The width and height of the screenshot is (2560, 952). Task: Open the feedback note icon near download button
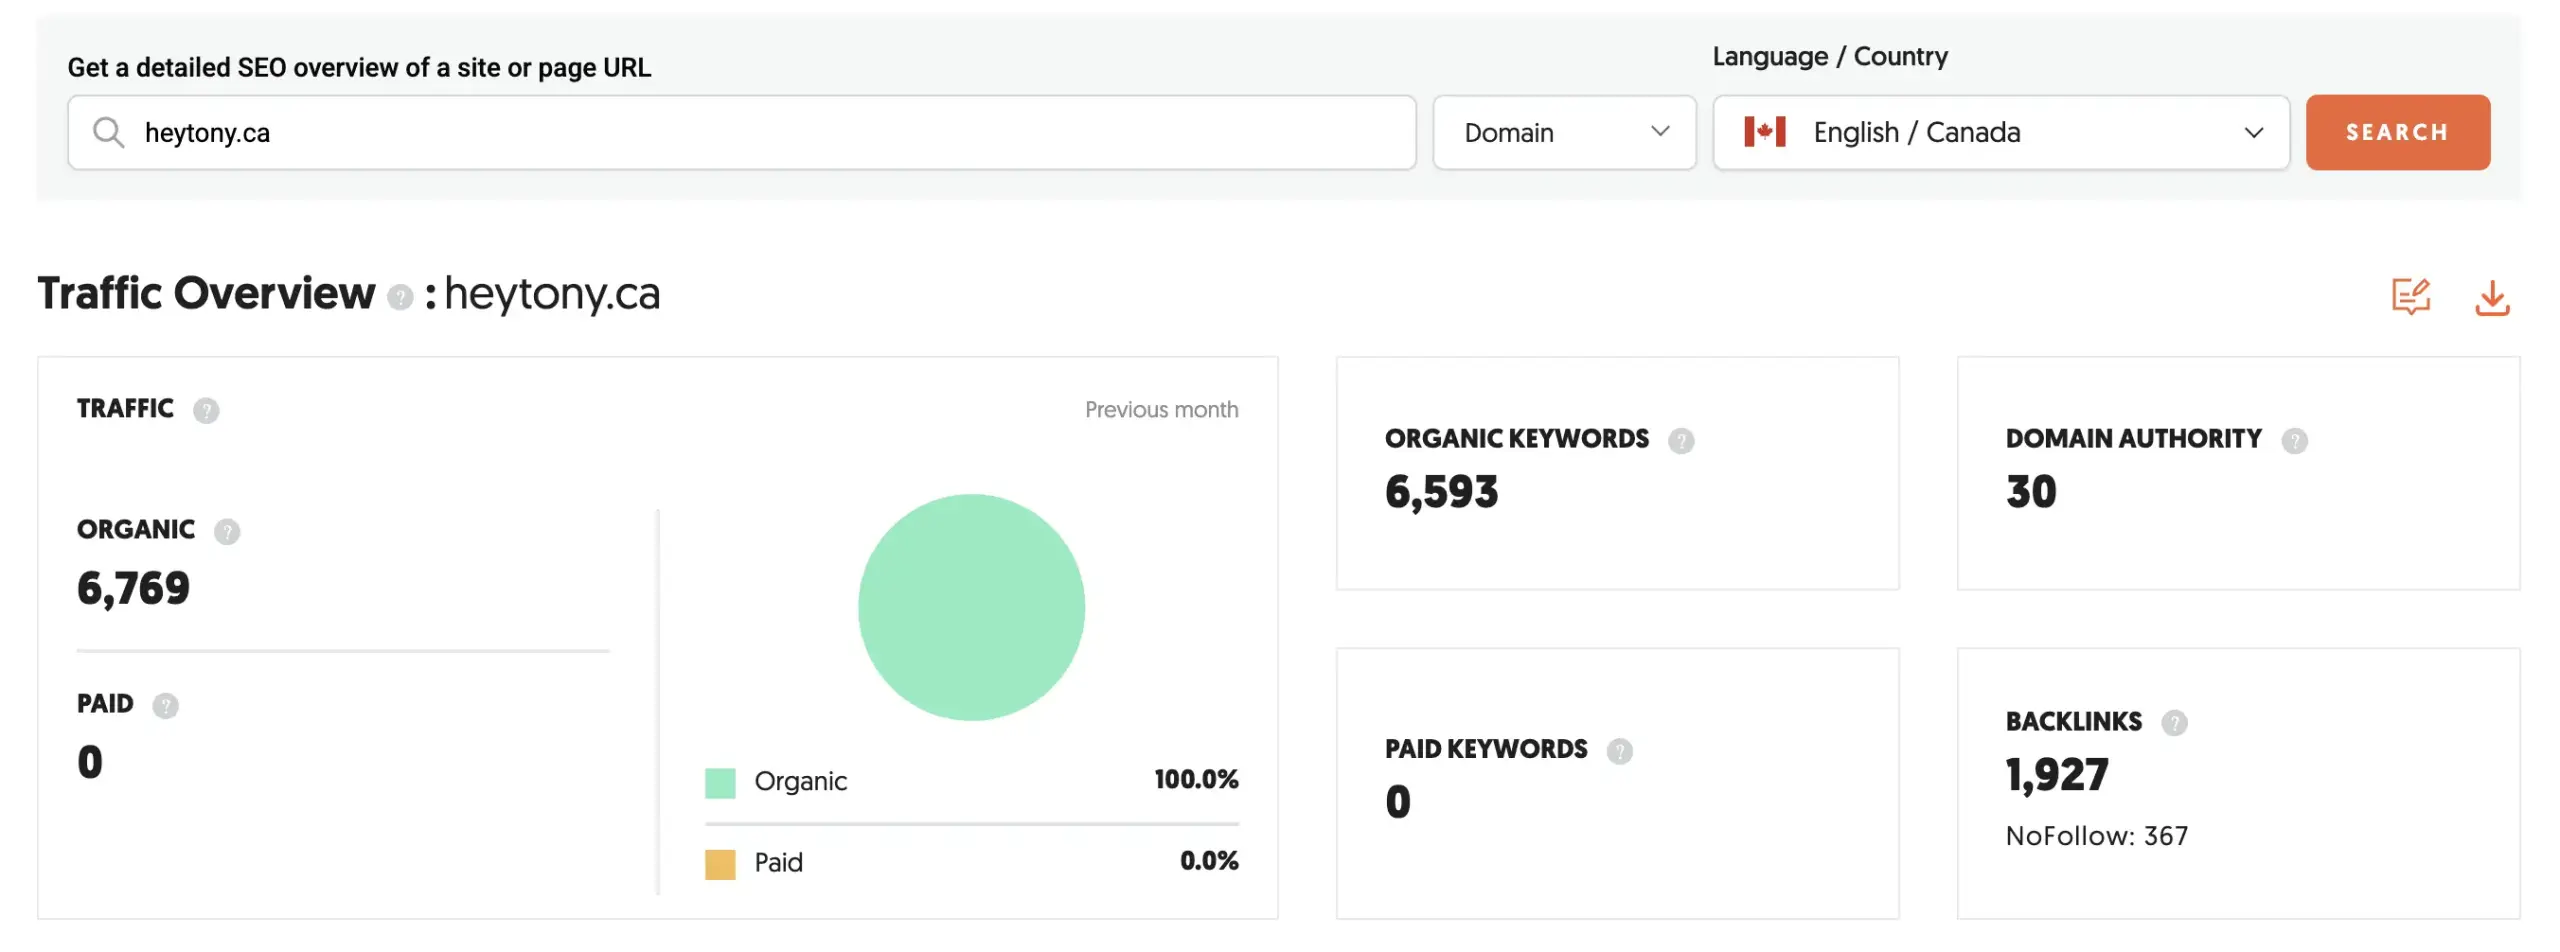2411,296
